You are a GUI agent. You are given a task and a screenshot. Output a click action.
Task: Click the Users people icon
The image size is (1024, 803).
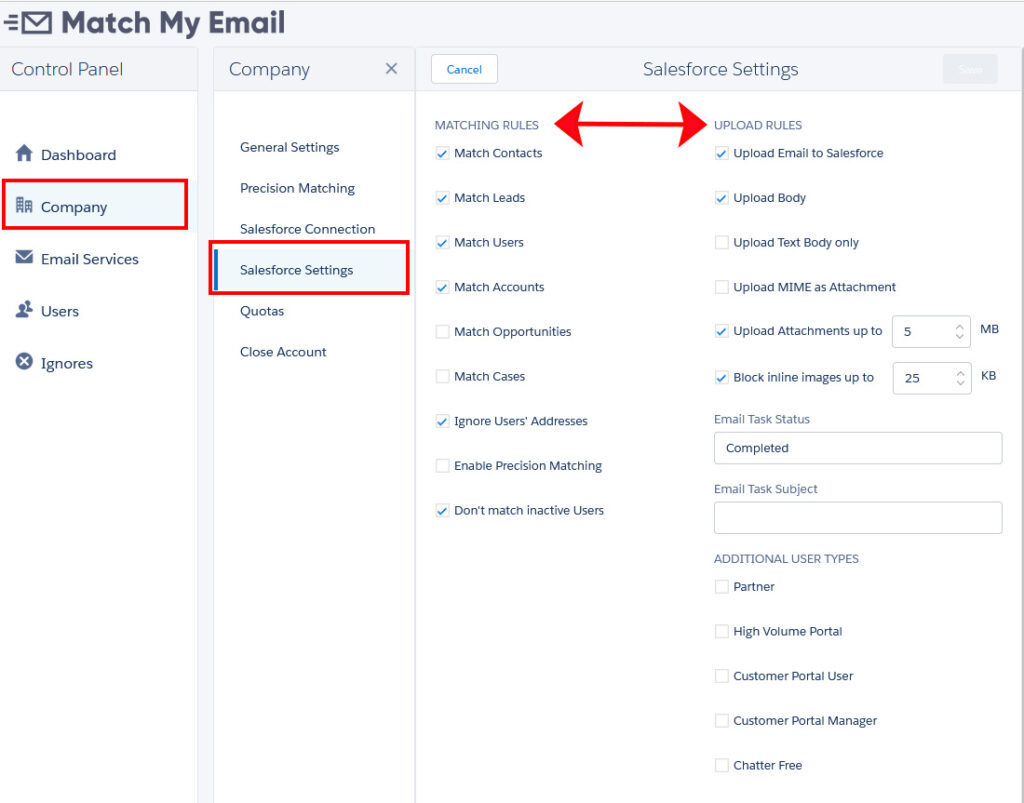pos(24,309)
